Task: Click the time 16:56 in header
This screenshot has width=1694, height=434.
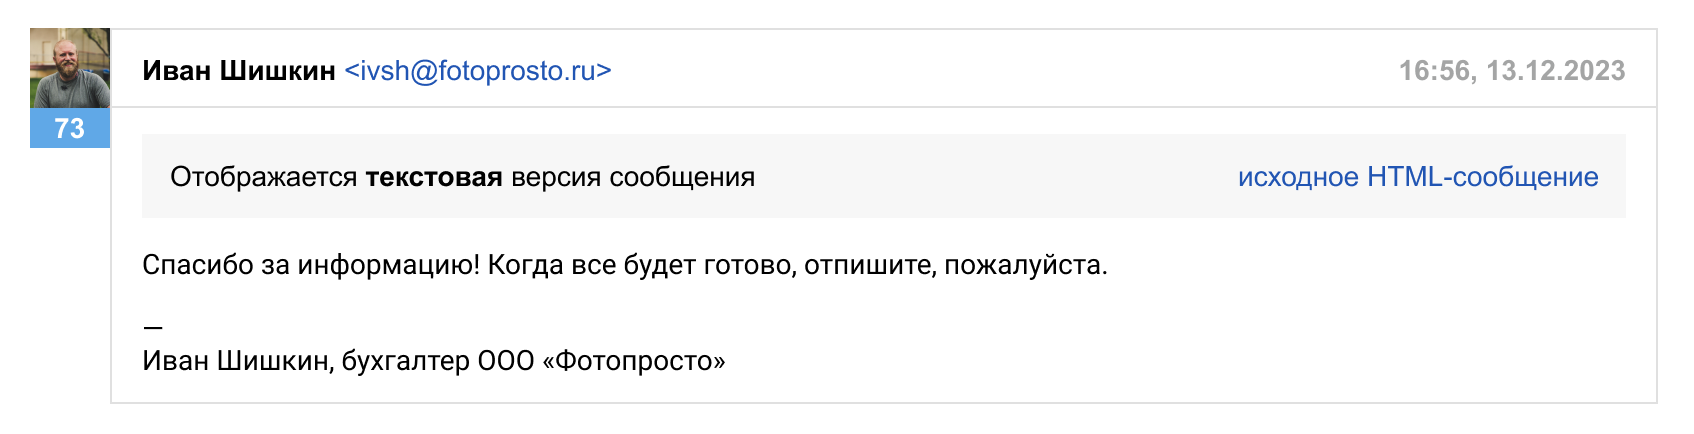Action: [x=1434, y=71]
